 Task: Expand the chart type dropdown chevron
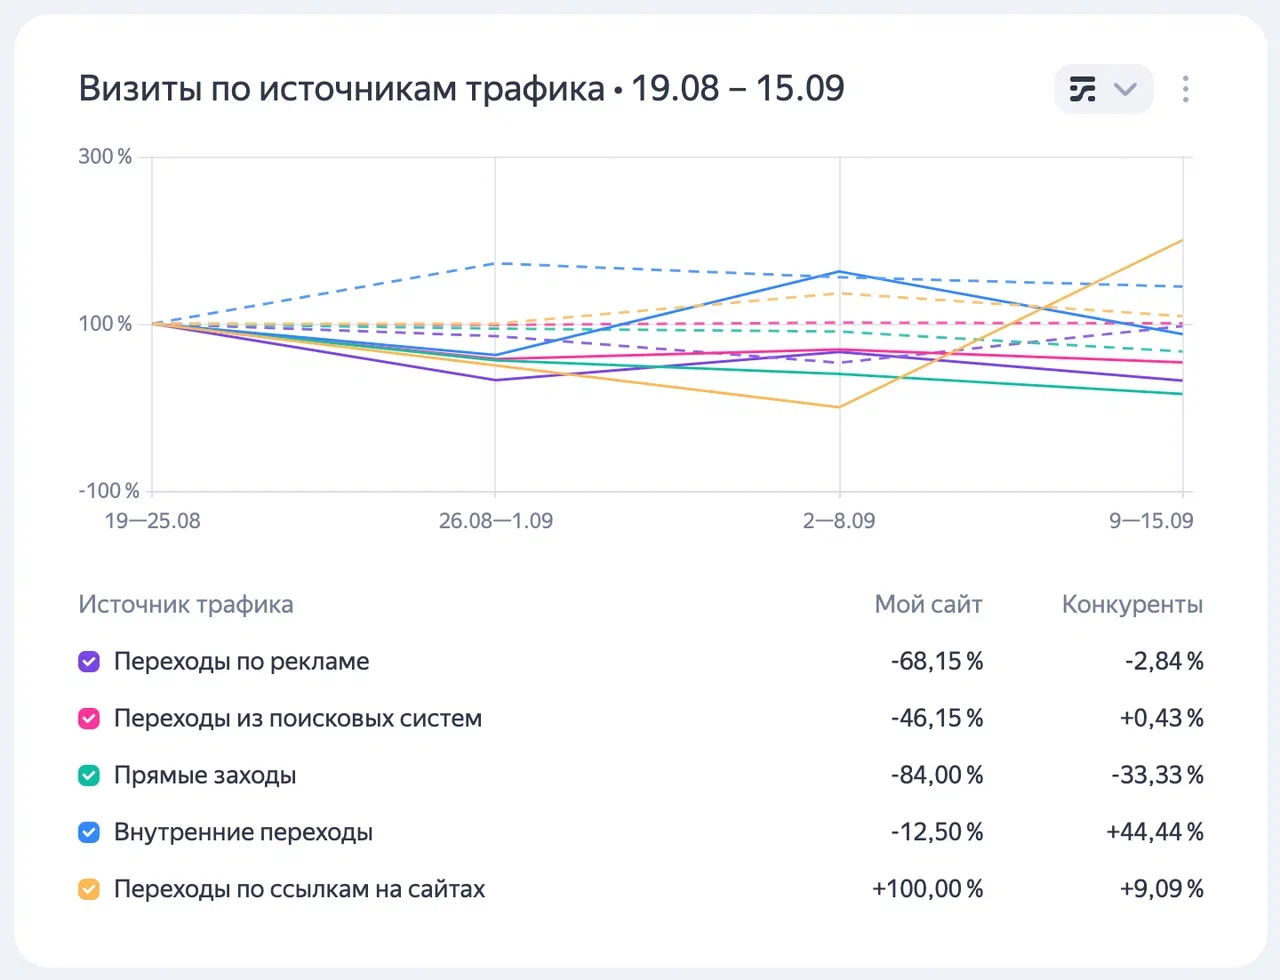(x=1125, y=89)
